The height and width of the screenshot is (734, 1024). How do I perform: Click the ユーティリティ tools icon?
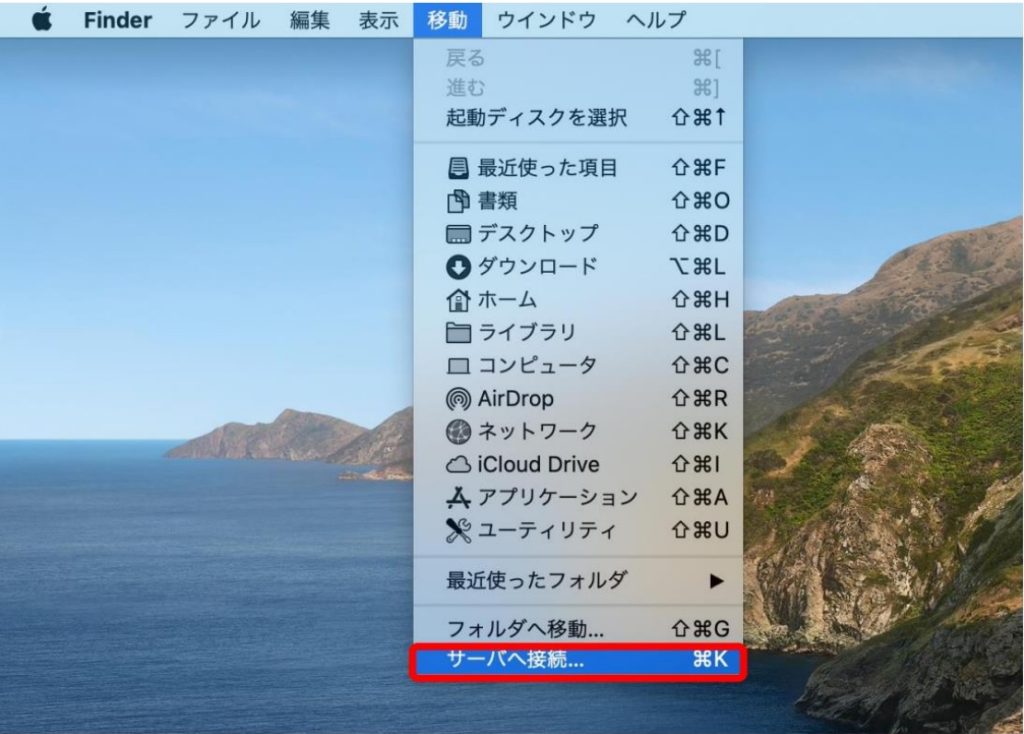click(x=458, y=530)
